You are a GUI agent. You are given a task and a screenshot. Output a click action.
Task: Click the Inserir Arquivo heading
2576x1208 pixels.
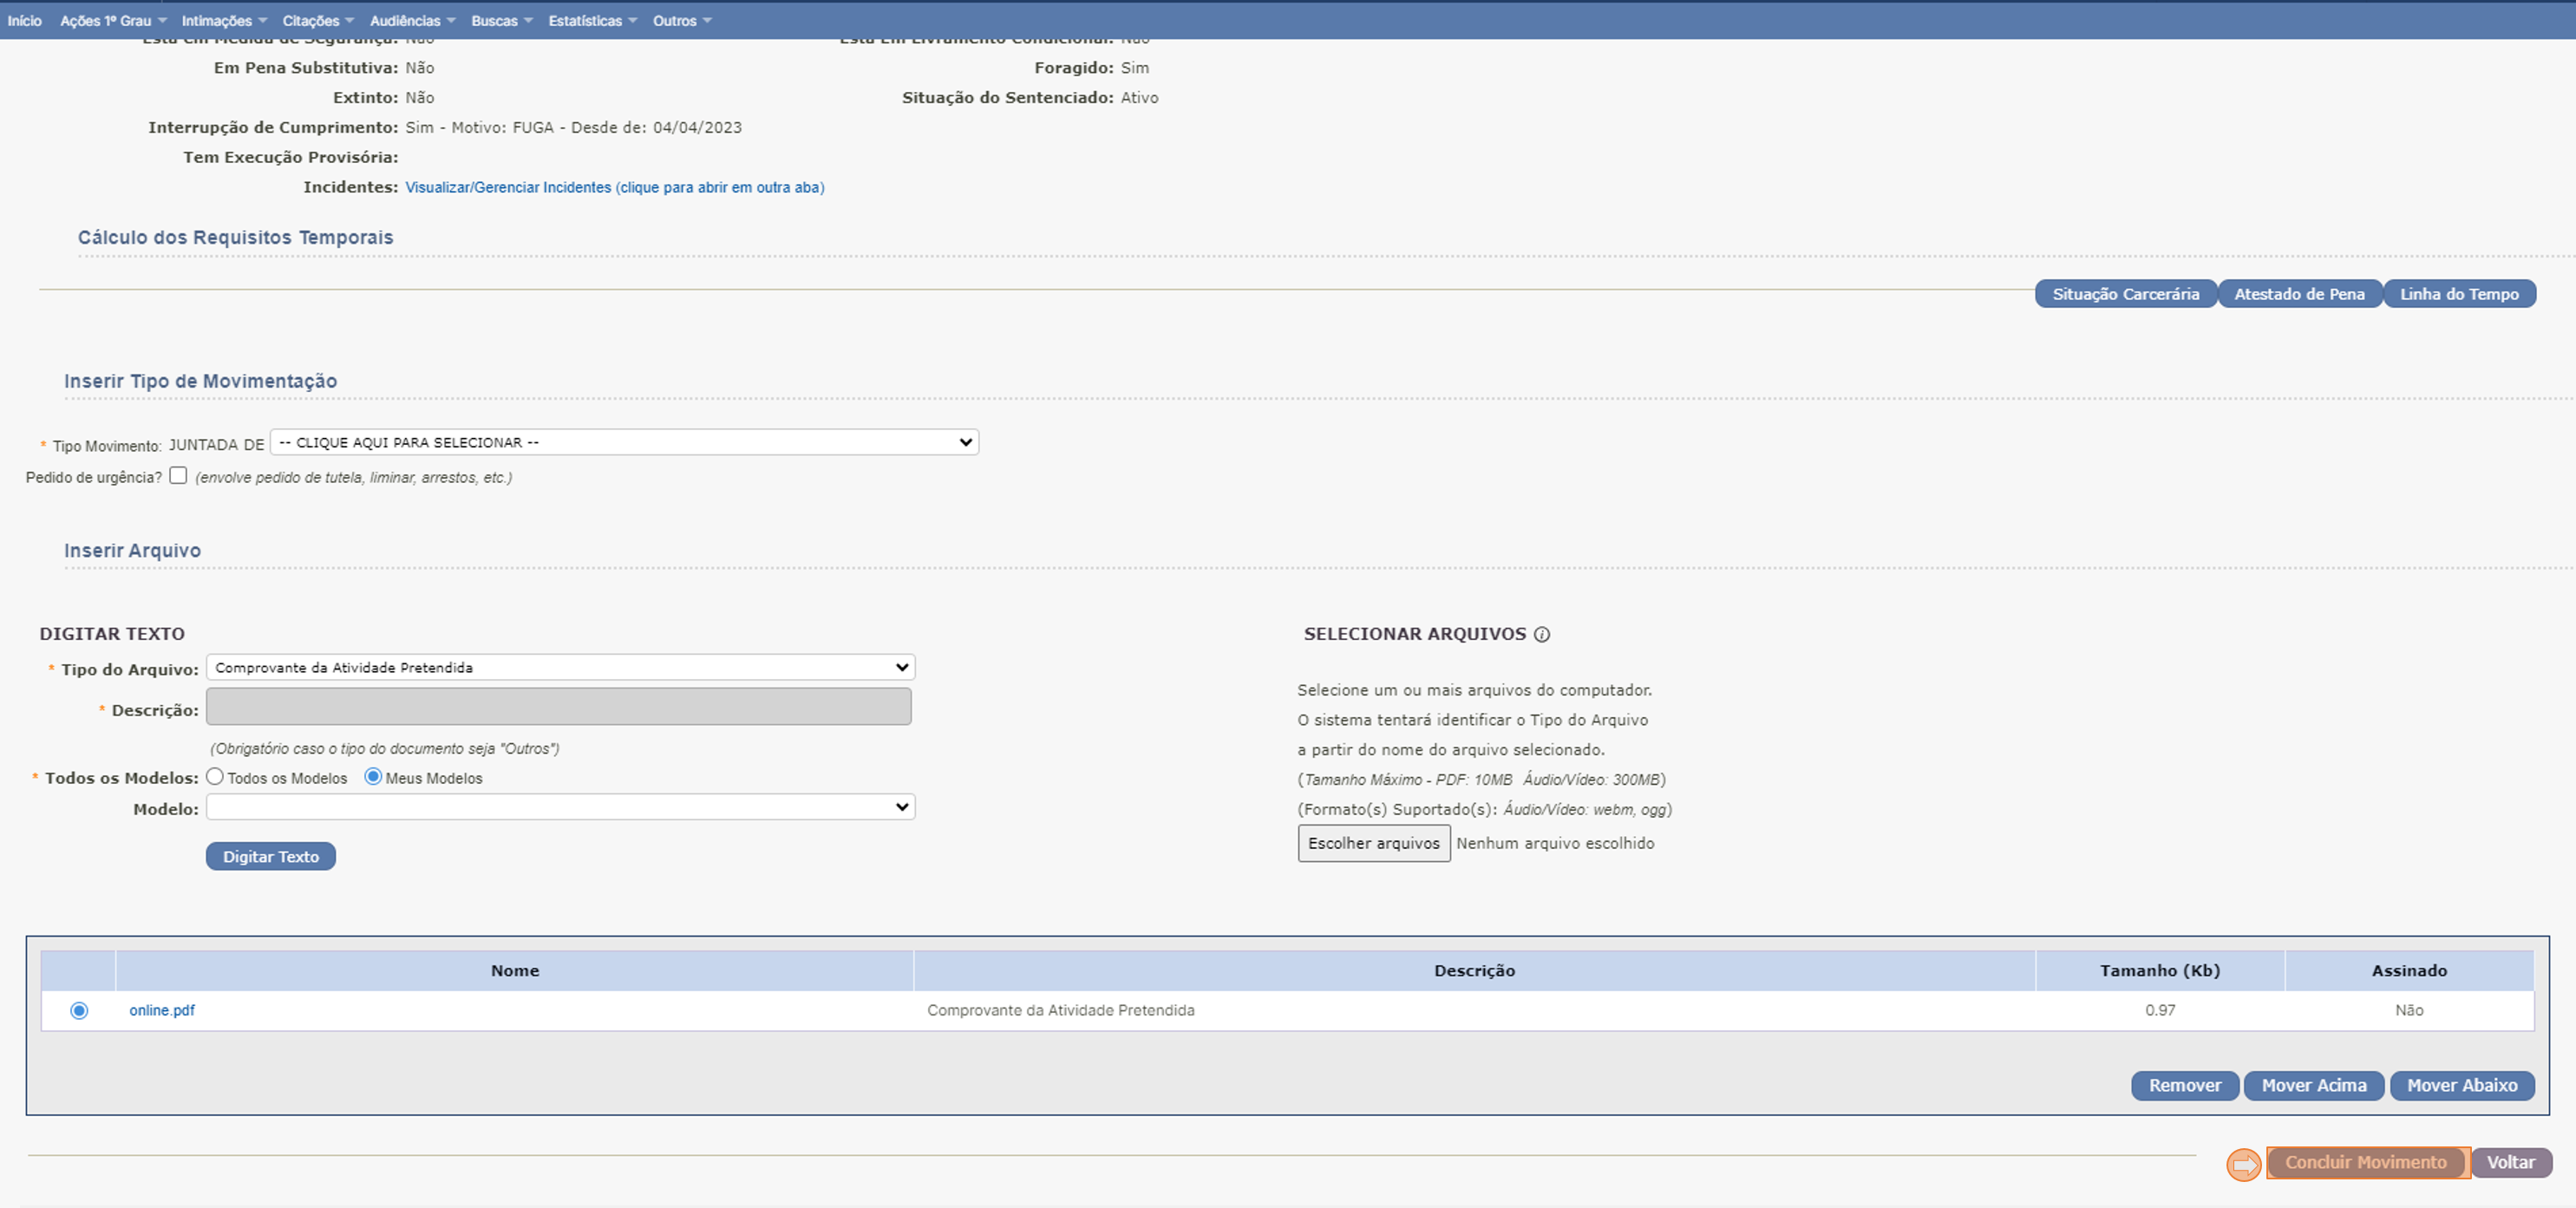pos(133,550)
